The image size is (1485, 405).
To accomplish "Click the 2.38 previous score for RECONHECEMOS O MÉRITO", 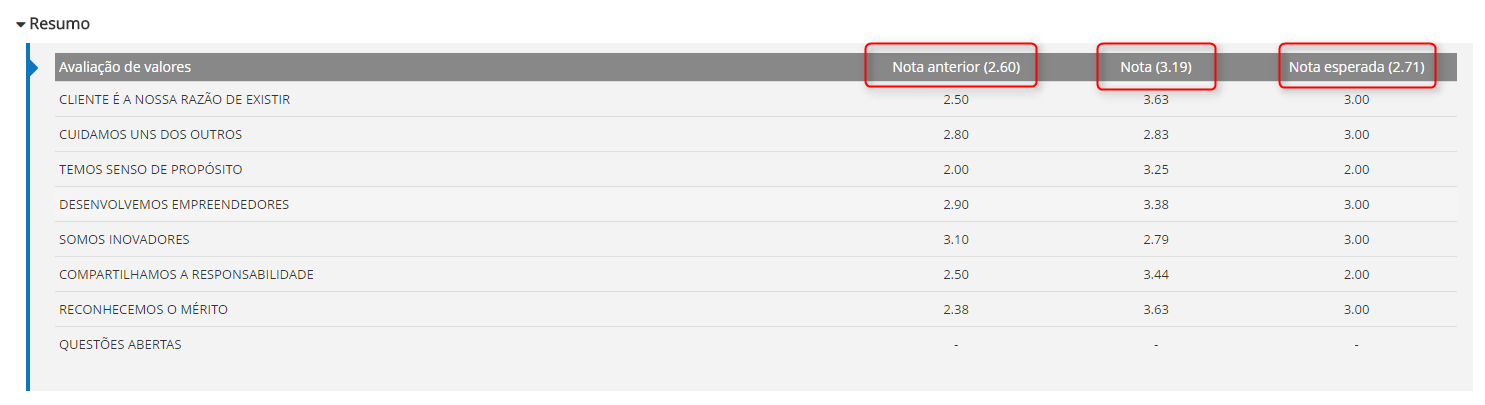I will [x=956, y=309].
